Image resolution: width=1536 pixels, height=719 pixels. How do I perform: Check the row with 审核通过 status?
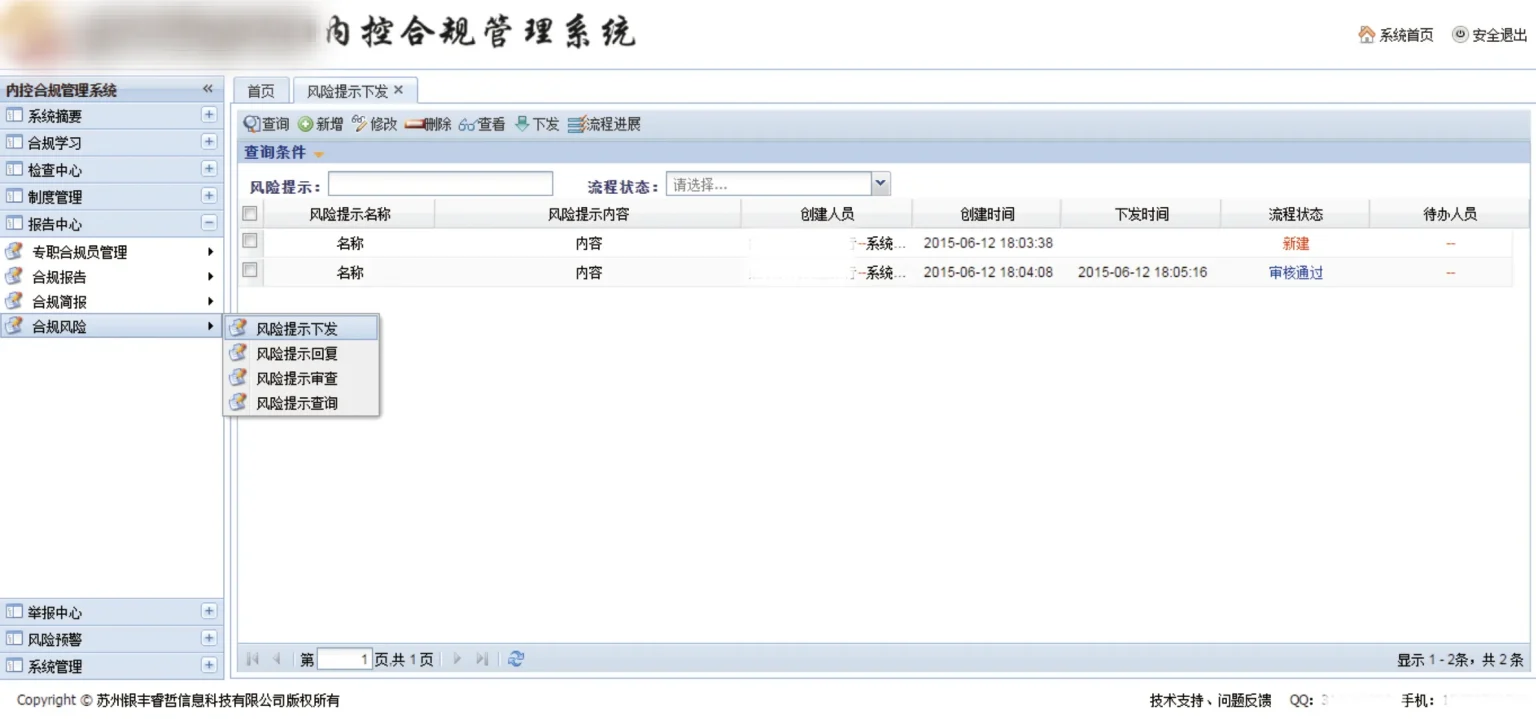[x=250, y=271]
